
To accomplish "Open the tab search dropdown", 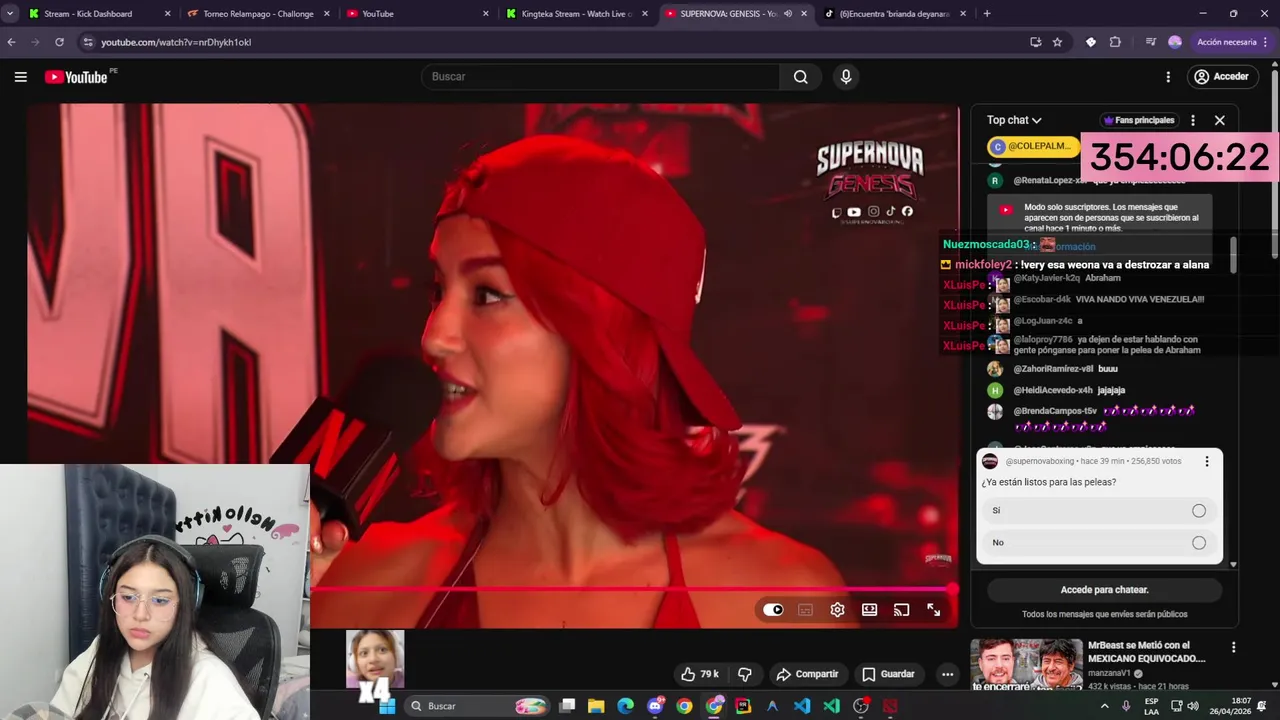I will pos(10,14).
